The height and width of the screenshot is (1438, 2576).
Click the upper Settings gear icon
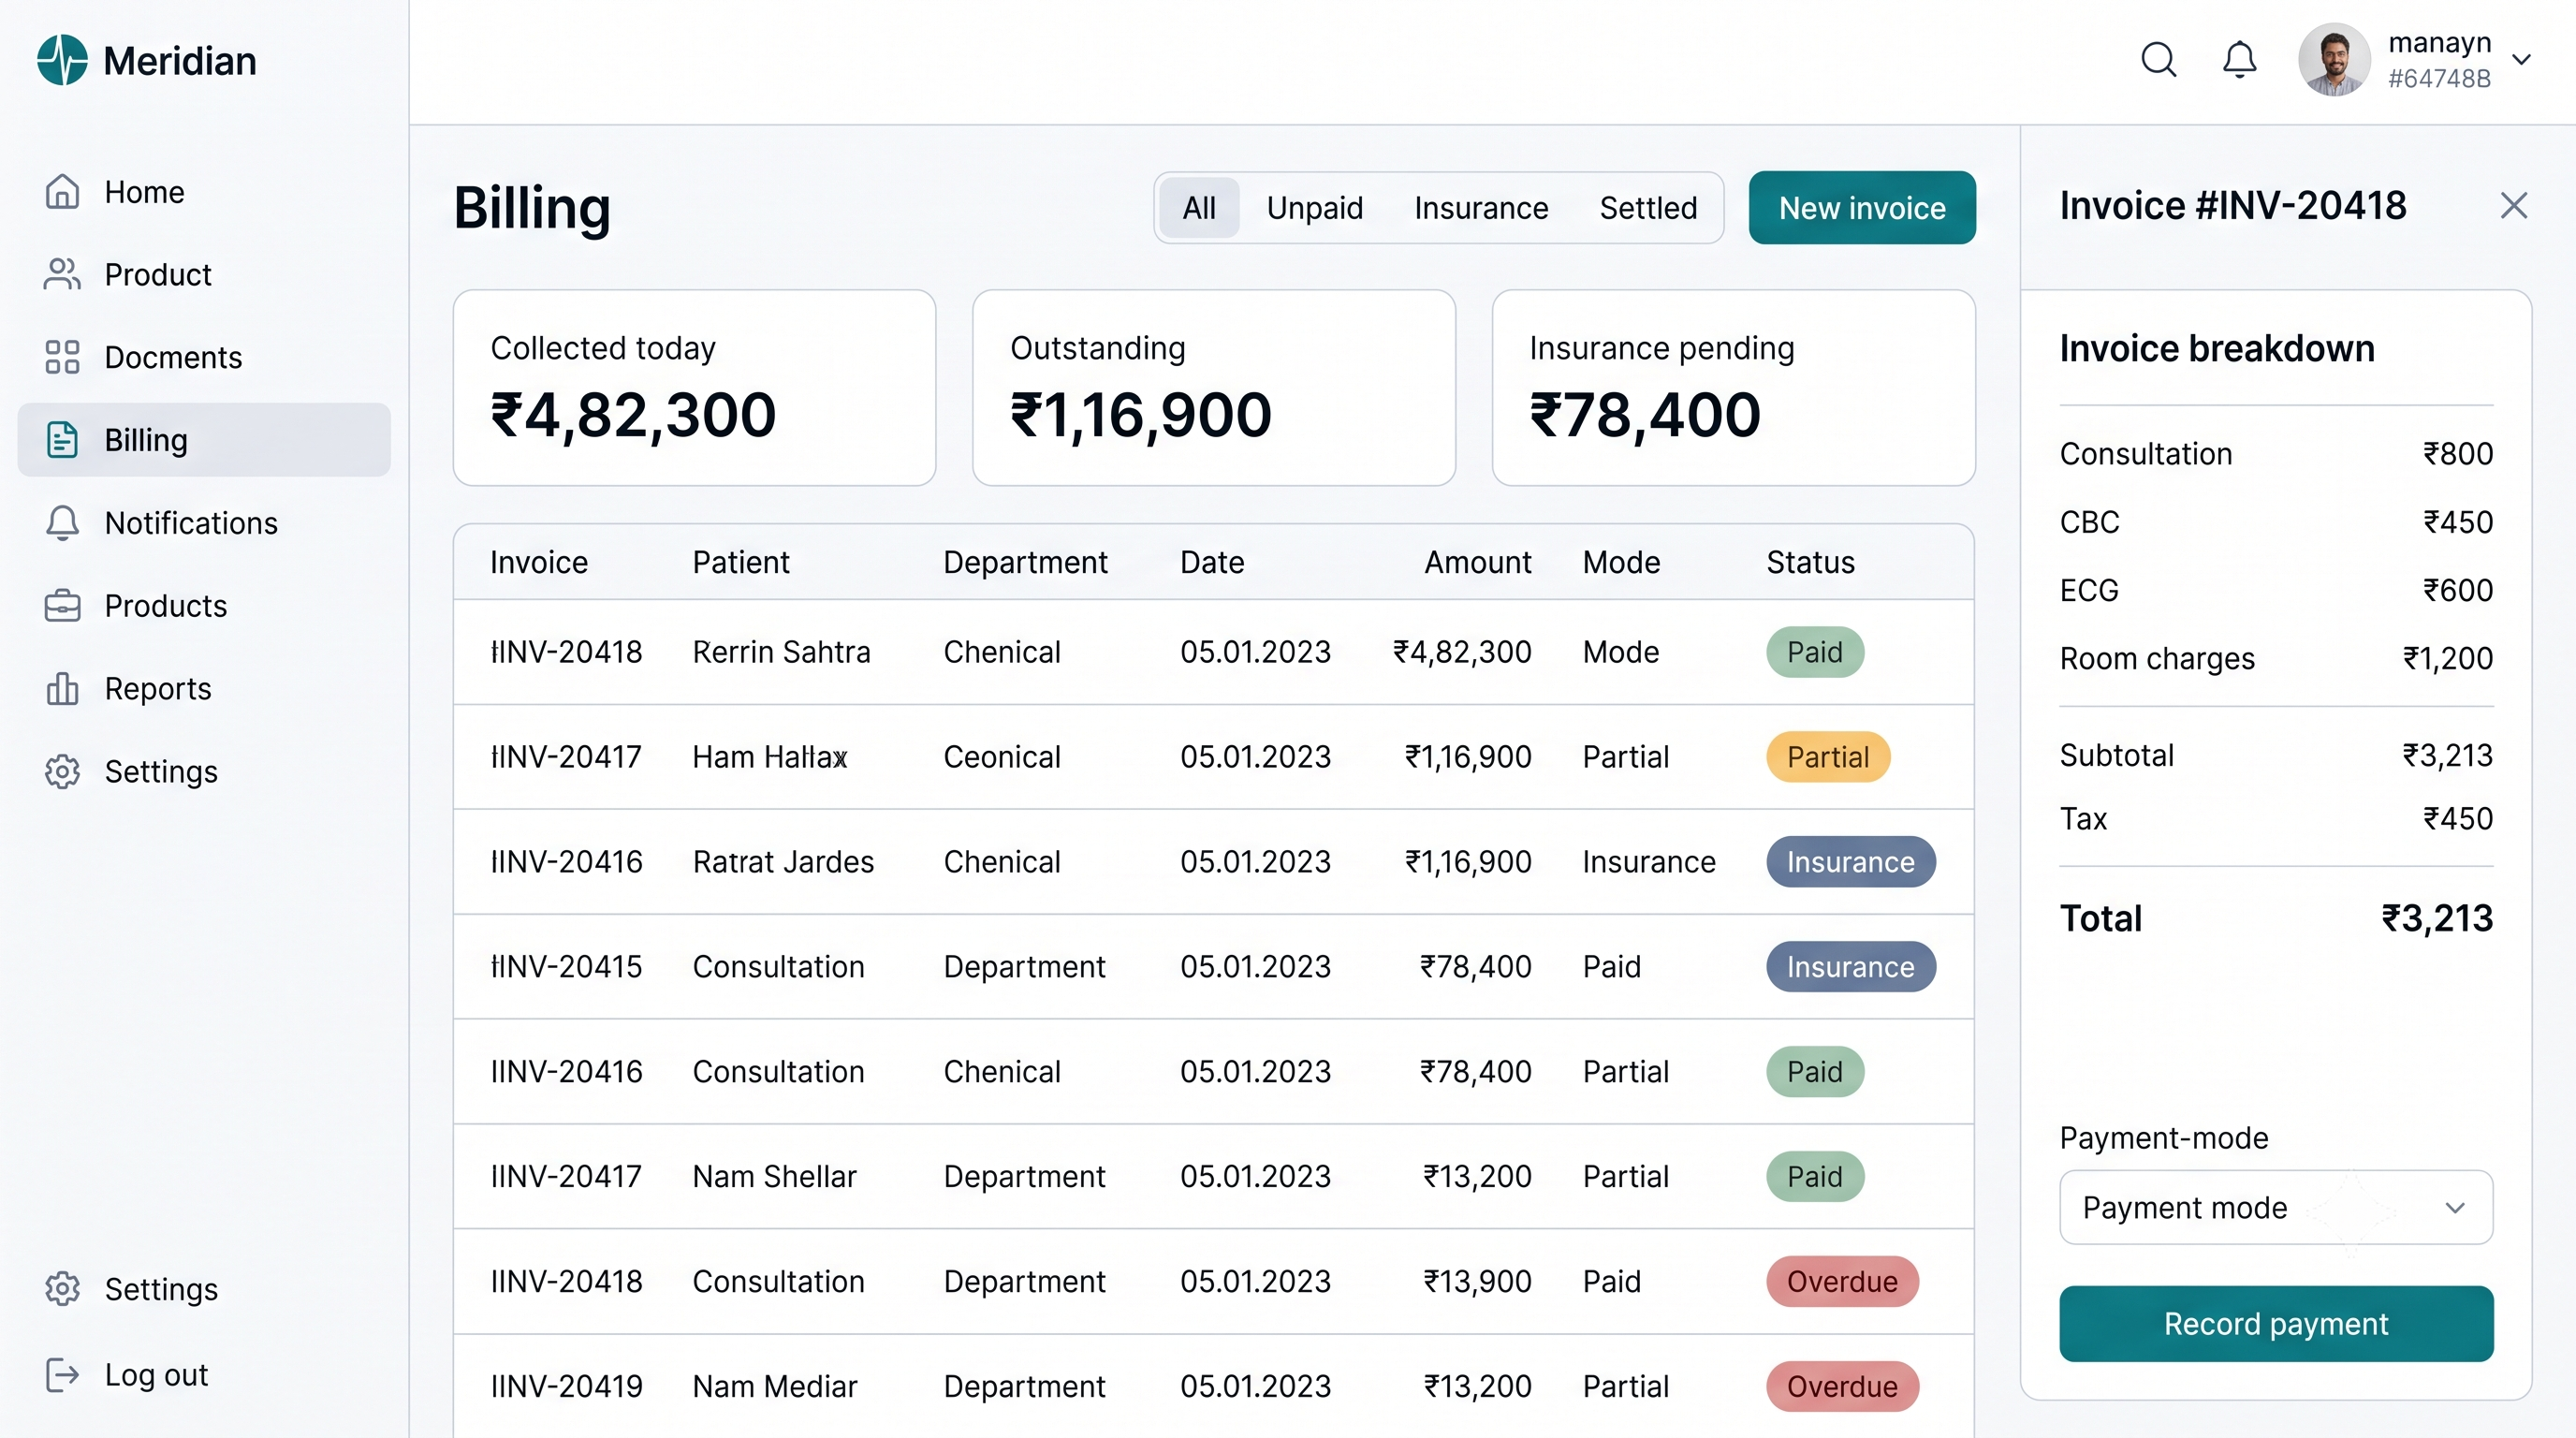(62, 772)
